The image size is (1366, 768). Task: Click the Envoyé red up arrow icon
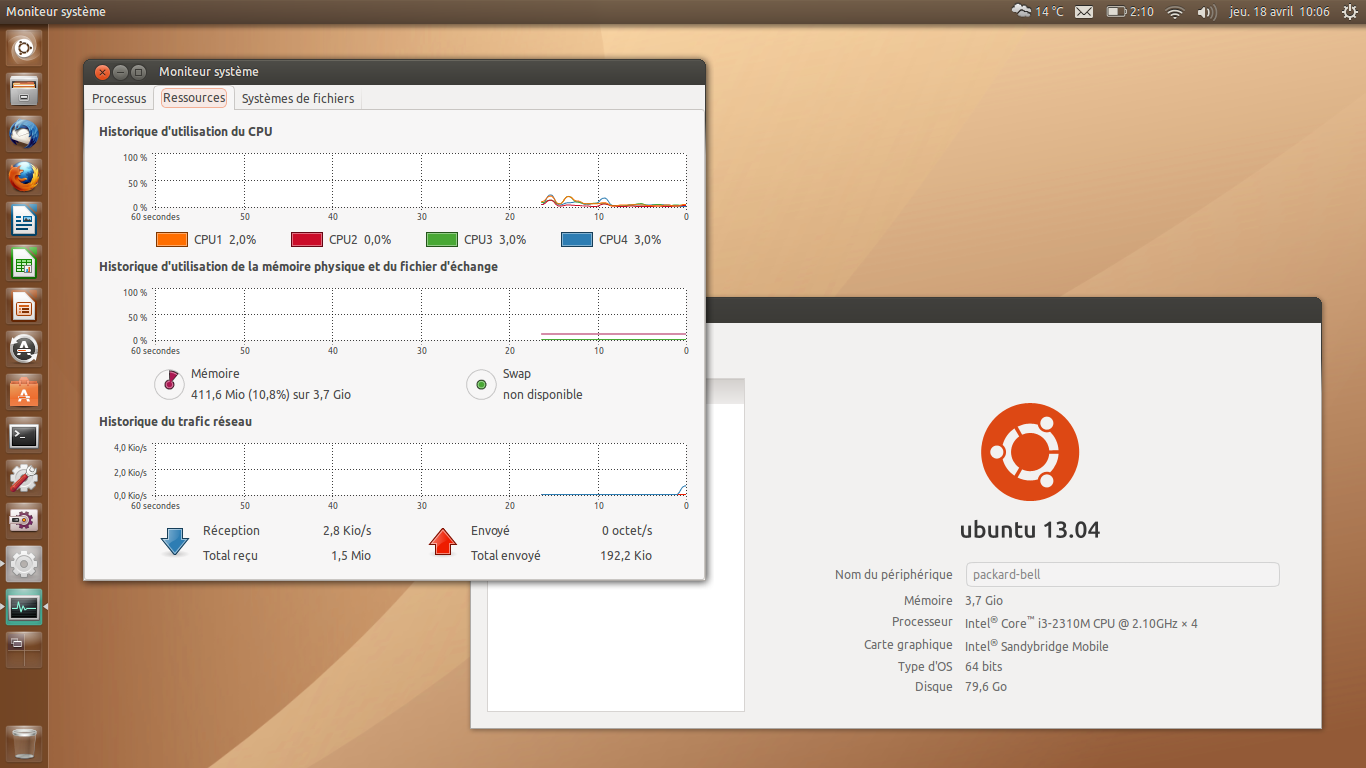[x=443, y=541]
